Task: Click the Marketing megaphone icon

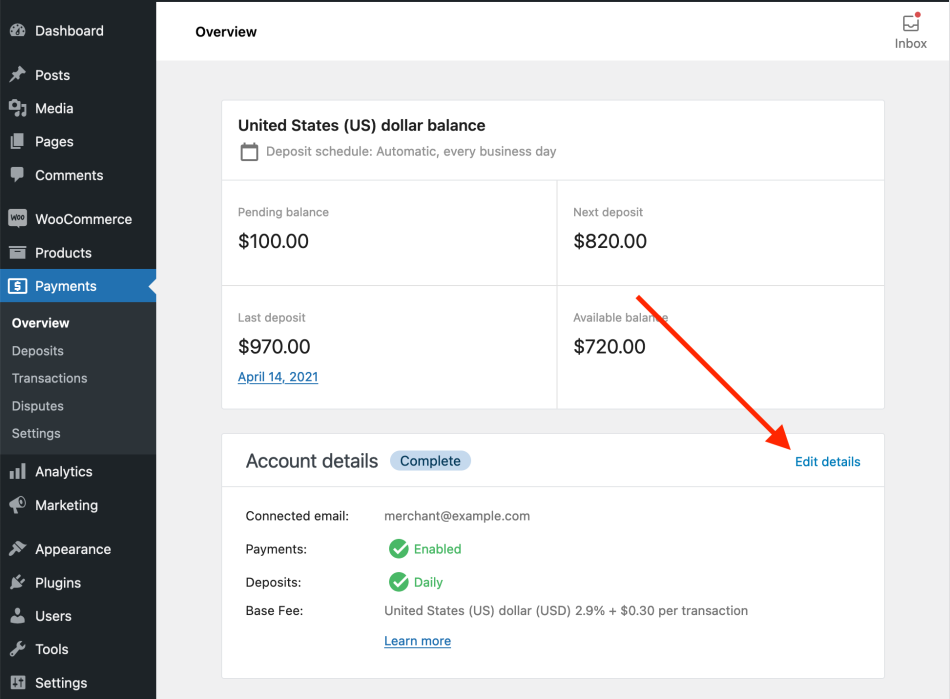Action: coord(17,505)
